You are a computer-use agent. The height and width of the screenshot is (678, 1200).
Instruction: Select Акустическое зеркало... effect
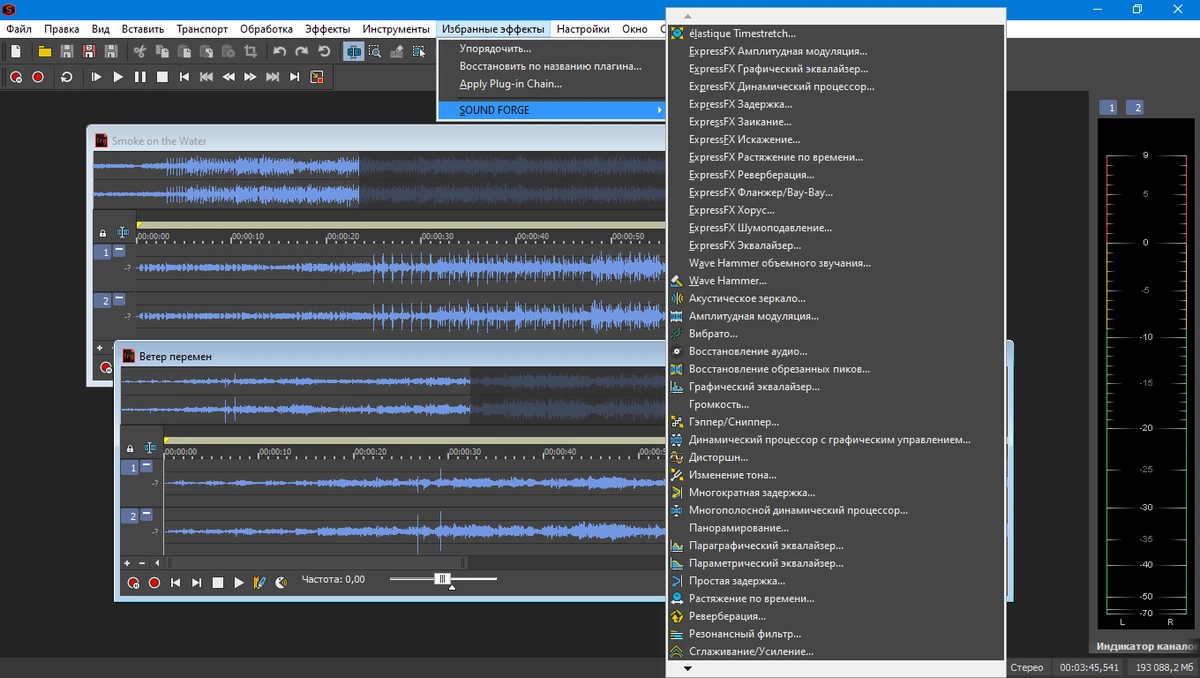[835, 298]
